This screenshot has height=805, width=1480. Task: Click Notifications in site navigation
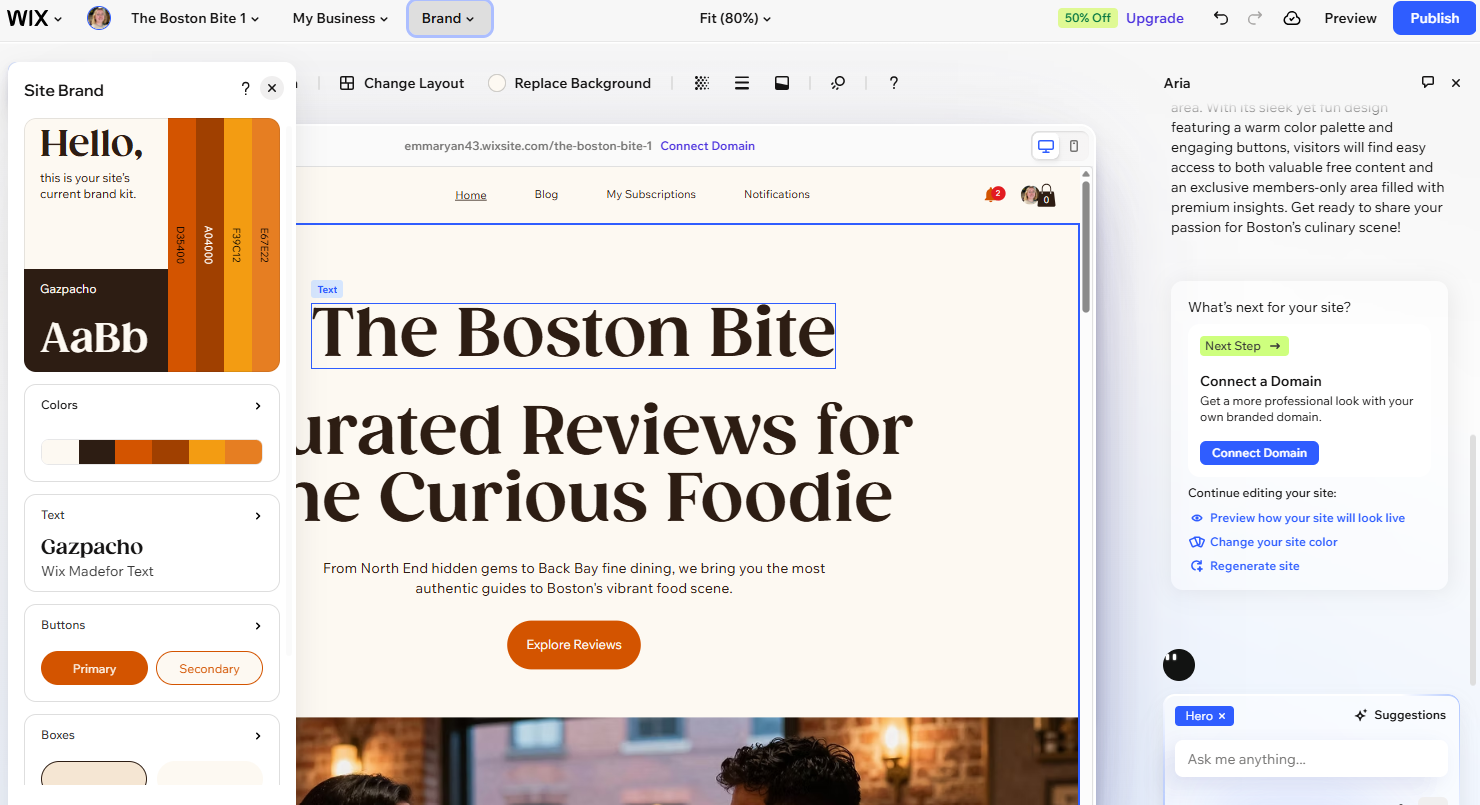[x=777, y=194]
